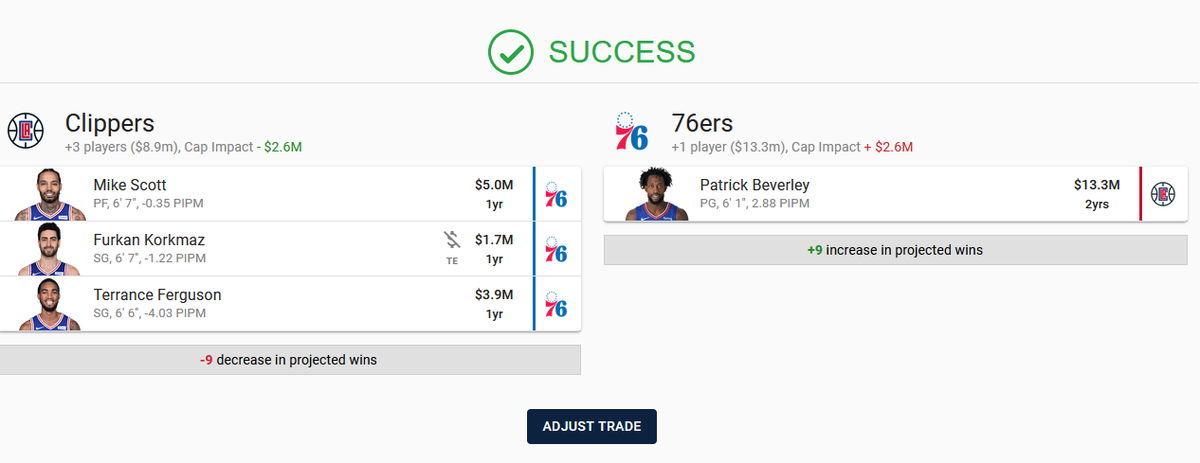Click the Mike Scott player name
The height and width of the screenshot is (463, 1200).
pos(130,185)
